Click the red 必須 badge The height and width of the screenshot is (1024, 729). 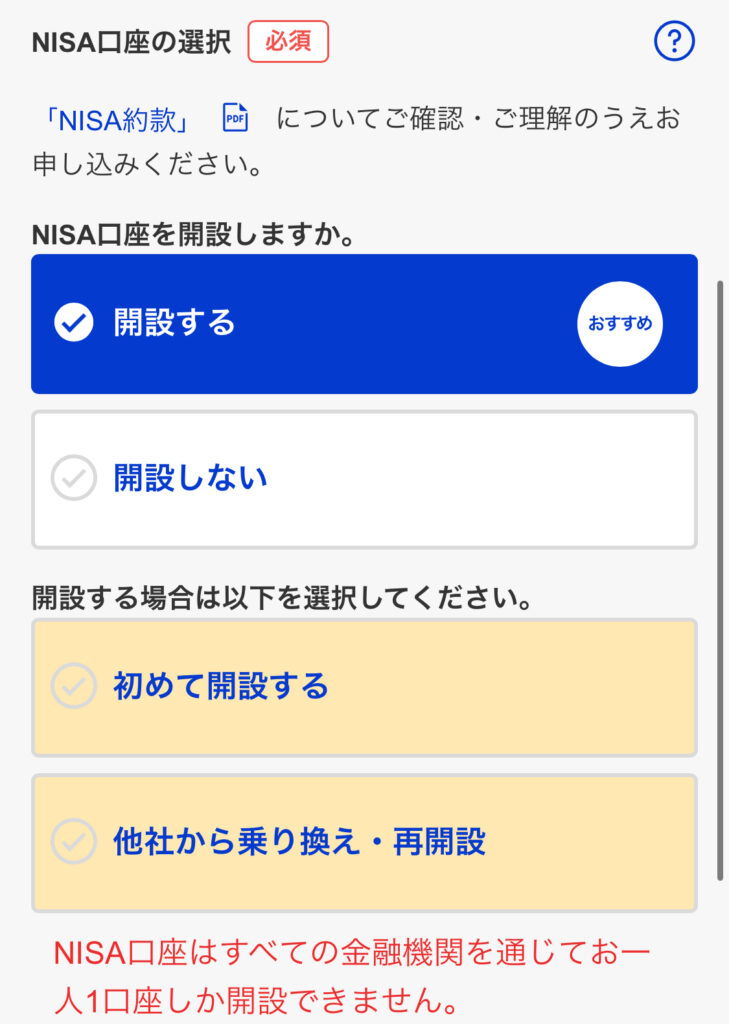click(x=288, y=42)
